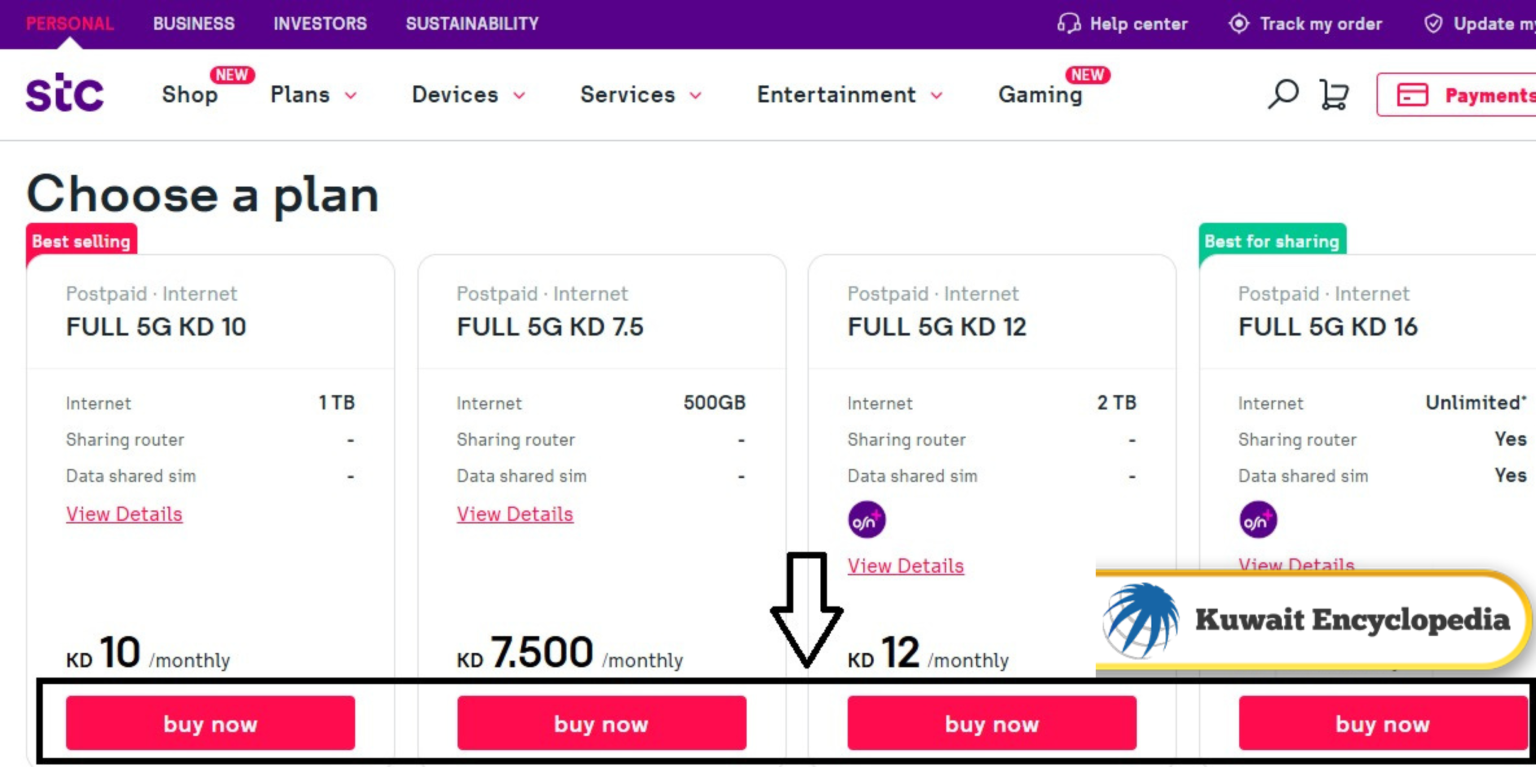Open the shopping cart icon
Screen dimensions: 1536x767
1334,94
